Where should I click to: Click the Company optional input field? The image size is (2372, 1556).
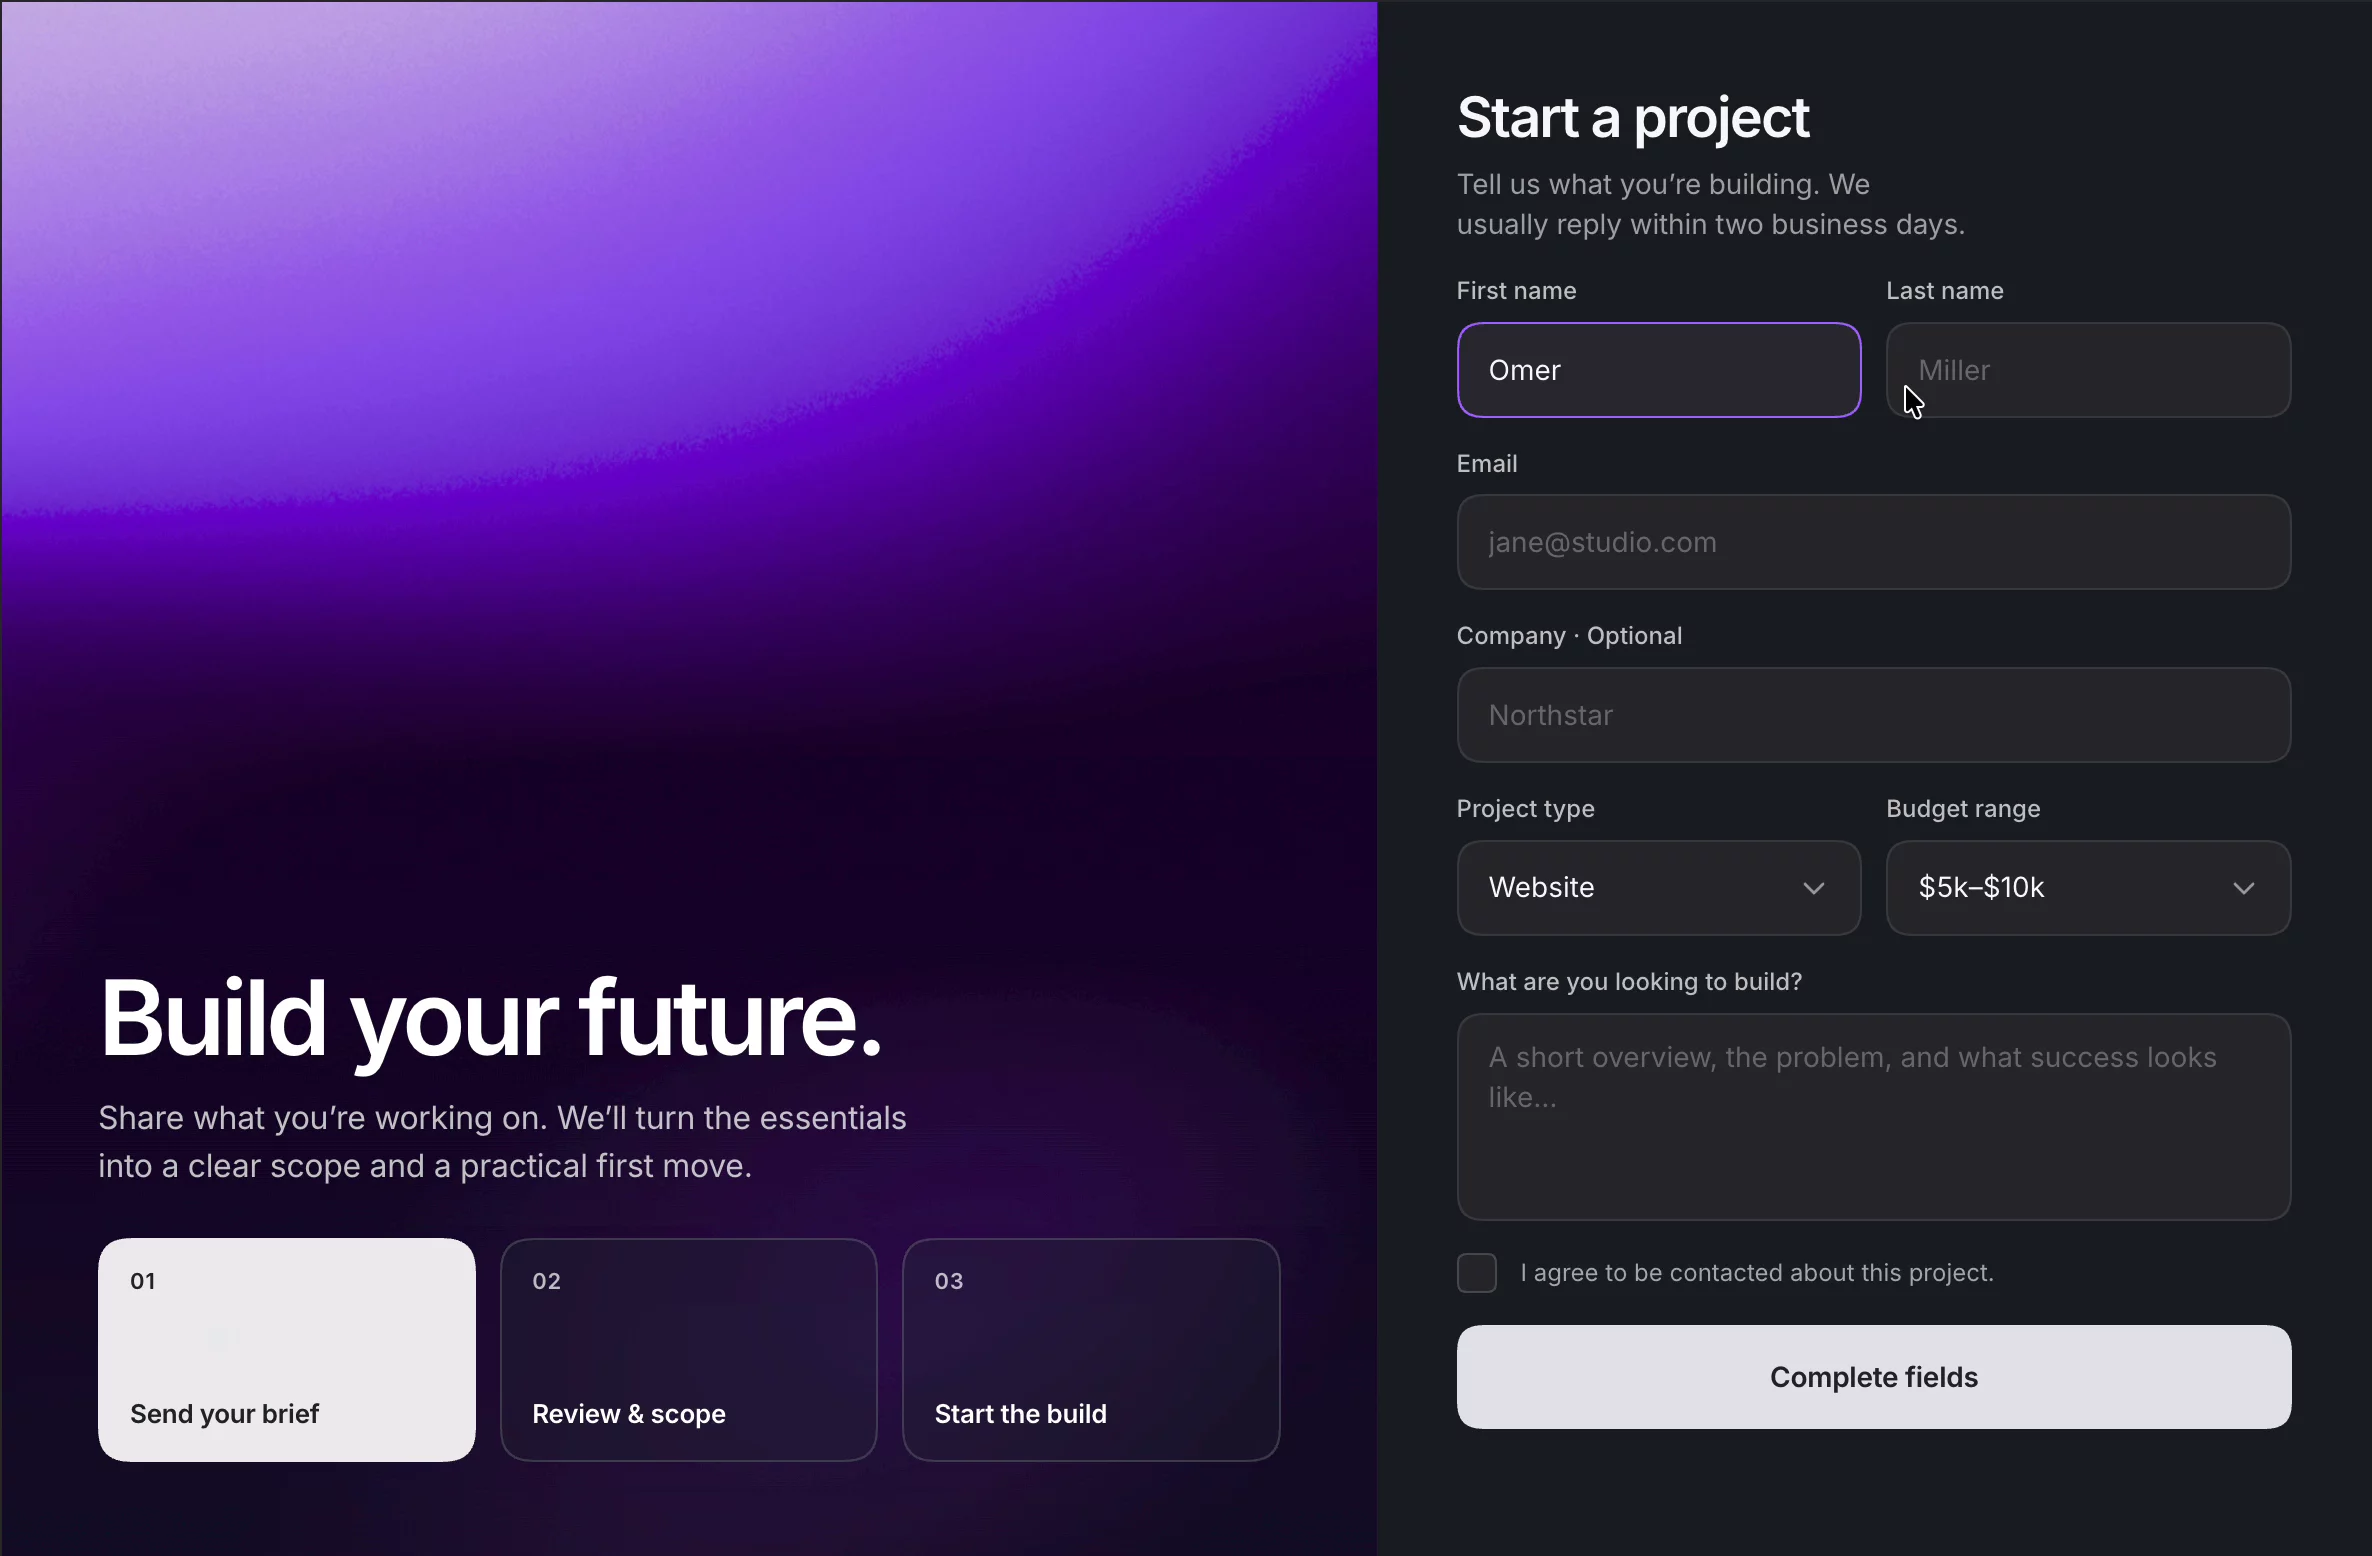click(1873, 715)
